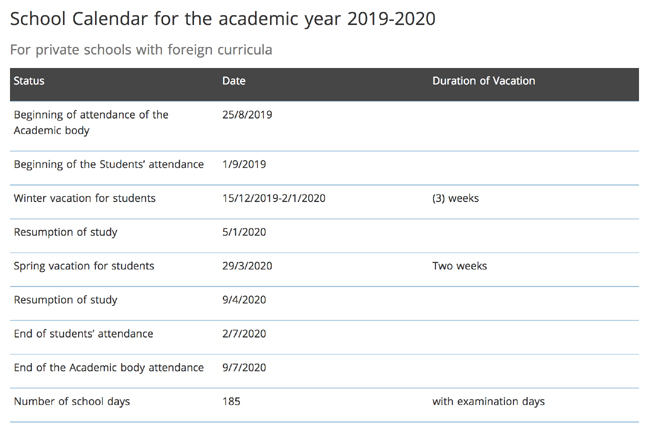Viewport: 650px width, 432px height.
Task: Select the 25/8/2019 date cell
Action: (247, 115)
